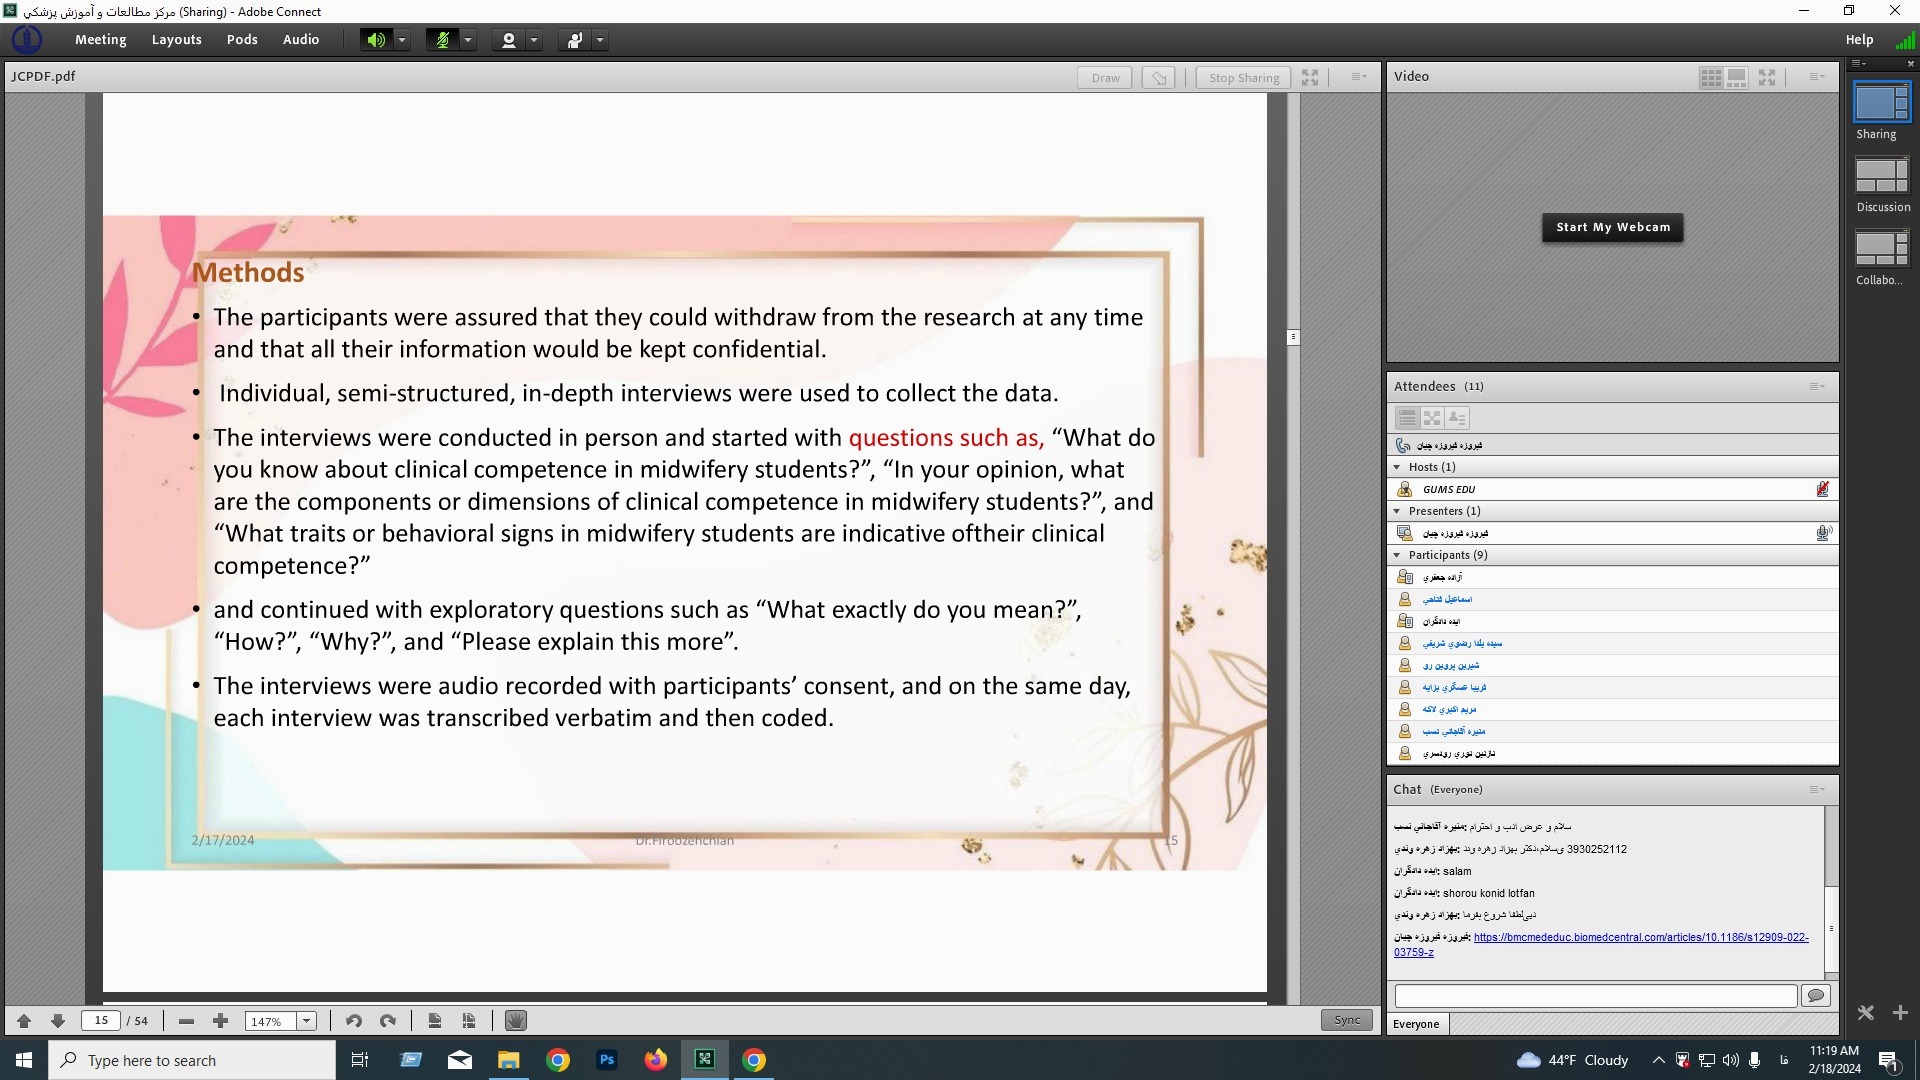The width and height of the screenshot is (1920, 1080).
Task: Open the Pods menu
Action: [242, 40]
